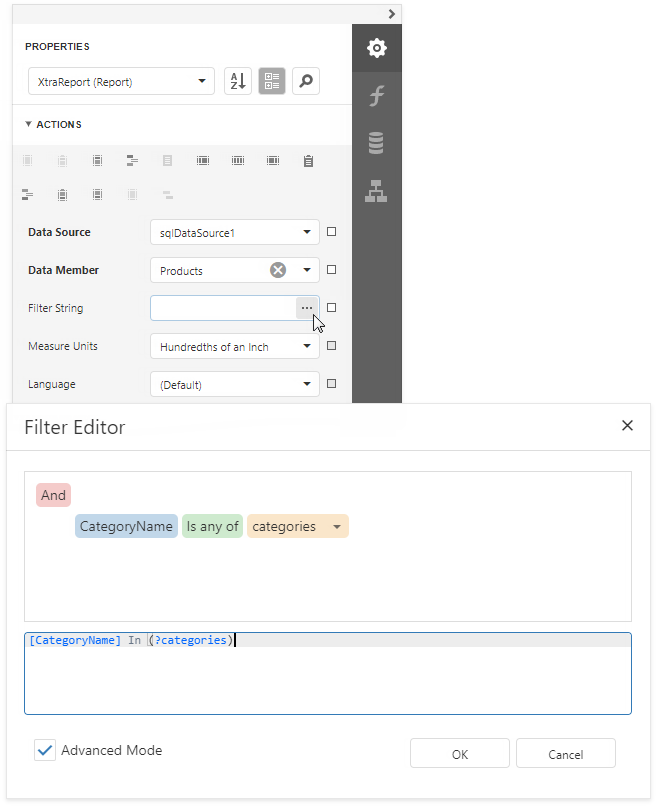This screenshot has height=807, width=657.
Task: Open the XtraReport component selector dropdown
Action: click(x=120, y=81)
